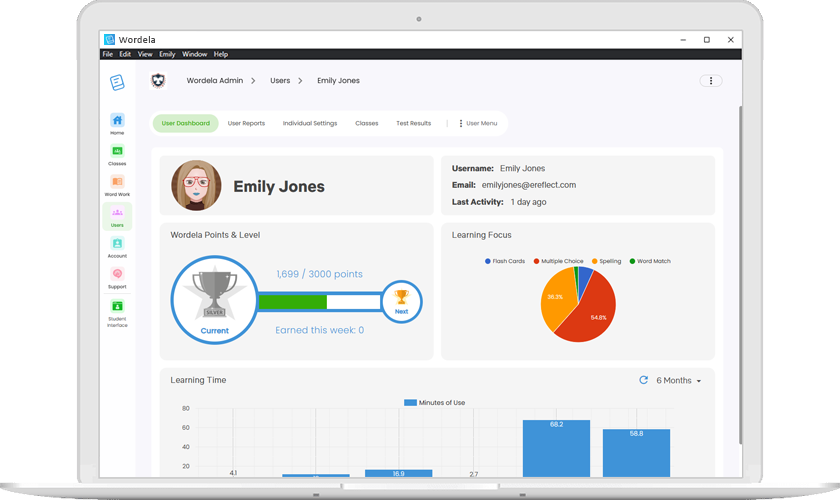Click the shield organization badge icon
The width and height of the screenshot is (840, 500).
point(158,80)
